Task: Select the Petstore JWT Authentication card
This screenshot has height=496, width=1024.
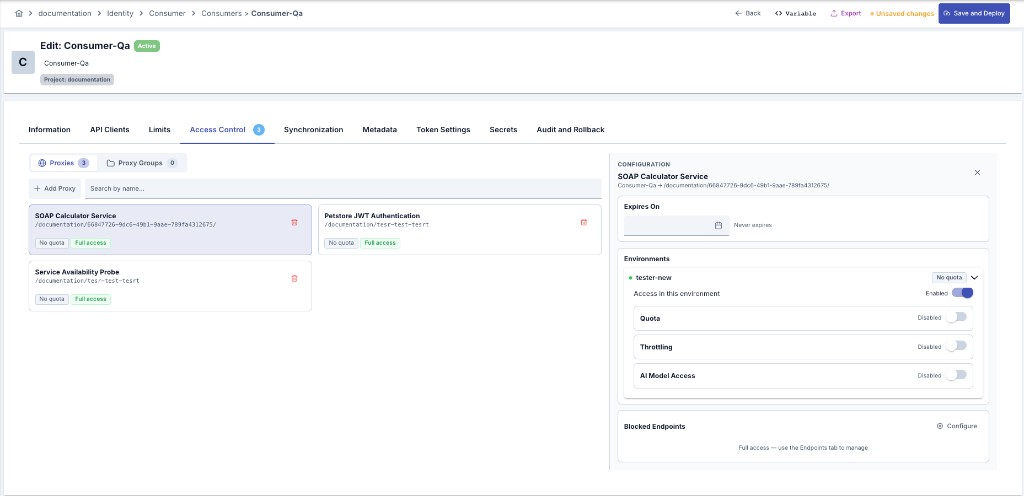Action: (x=460, y=229)
